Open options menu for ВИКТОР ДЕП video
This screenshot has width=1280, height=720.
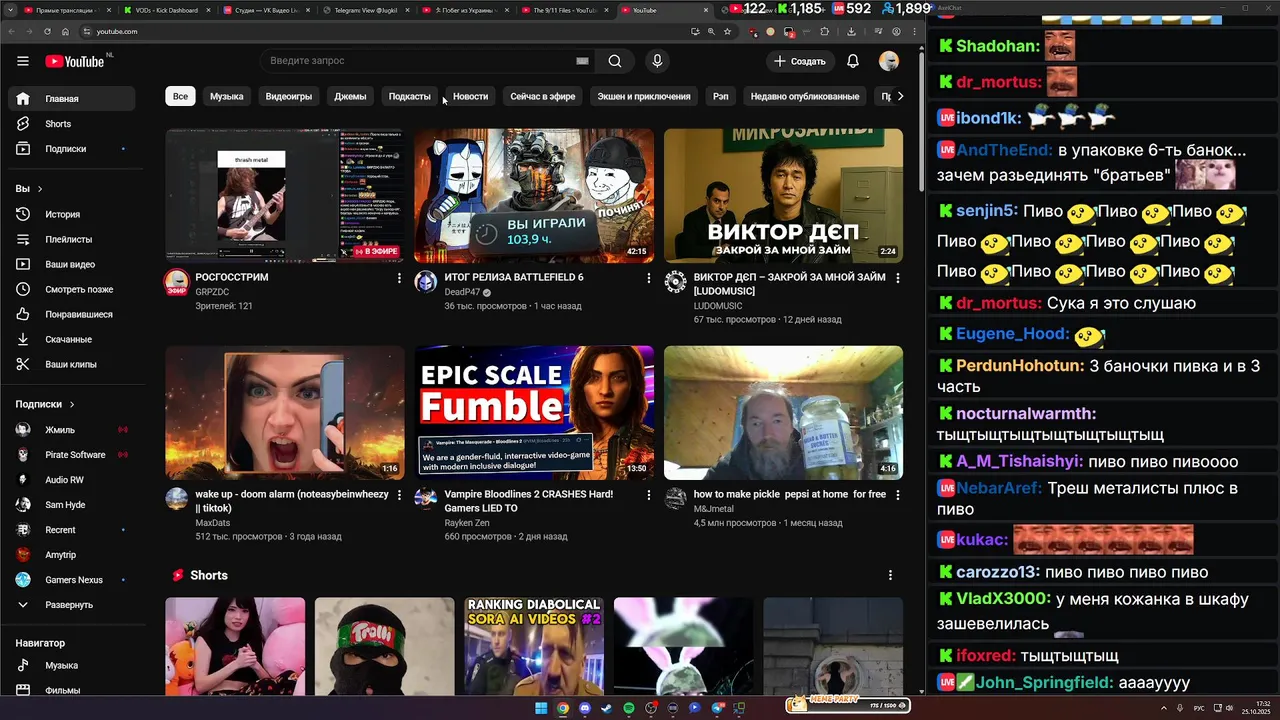click(x=897, y=278)
